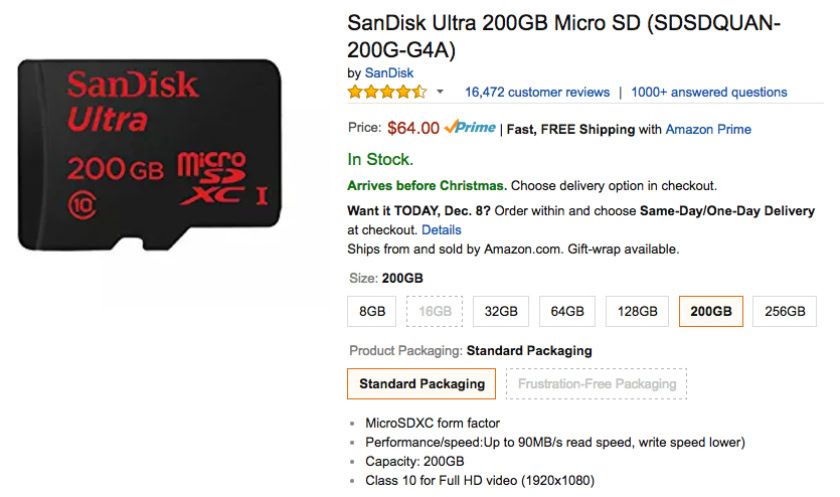Click the $64.00 price
This screenshot has width=840, height=497.
click(413, 128)
